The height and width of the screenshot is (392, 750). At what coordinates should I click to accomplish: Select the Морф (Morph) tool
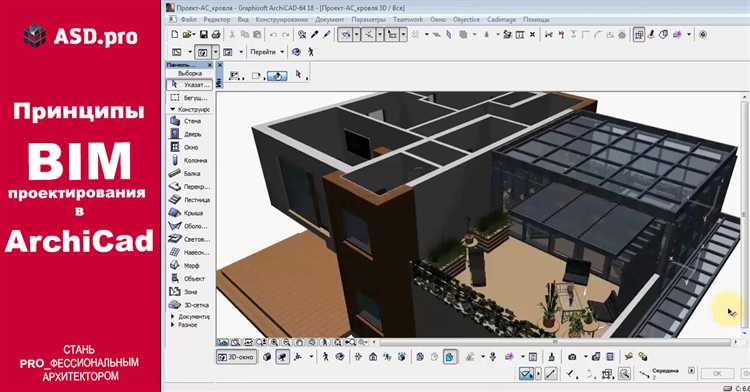click(x=189, y=265)
